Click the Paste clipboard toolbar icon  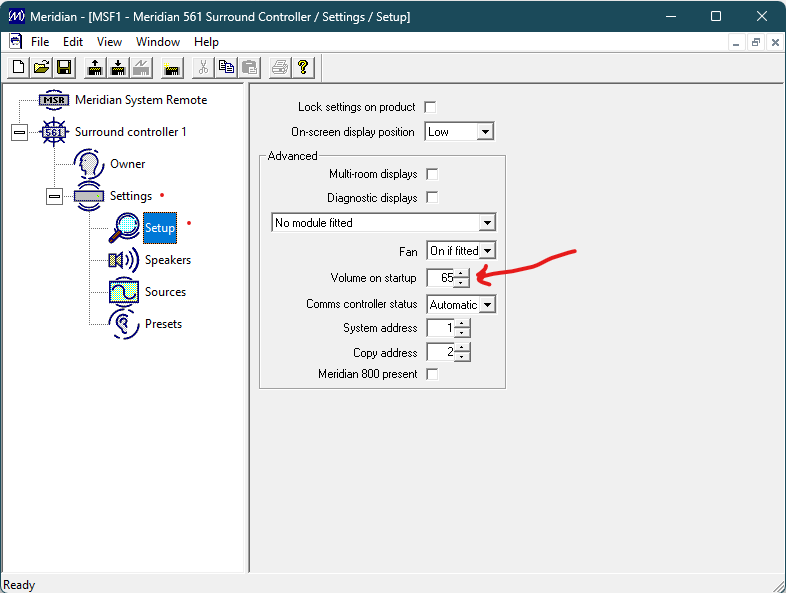[249, 67]
